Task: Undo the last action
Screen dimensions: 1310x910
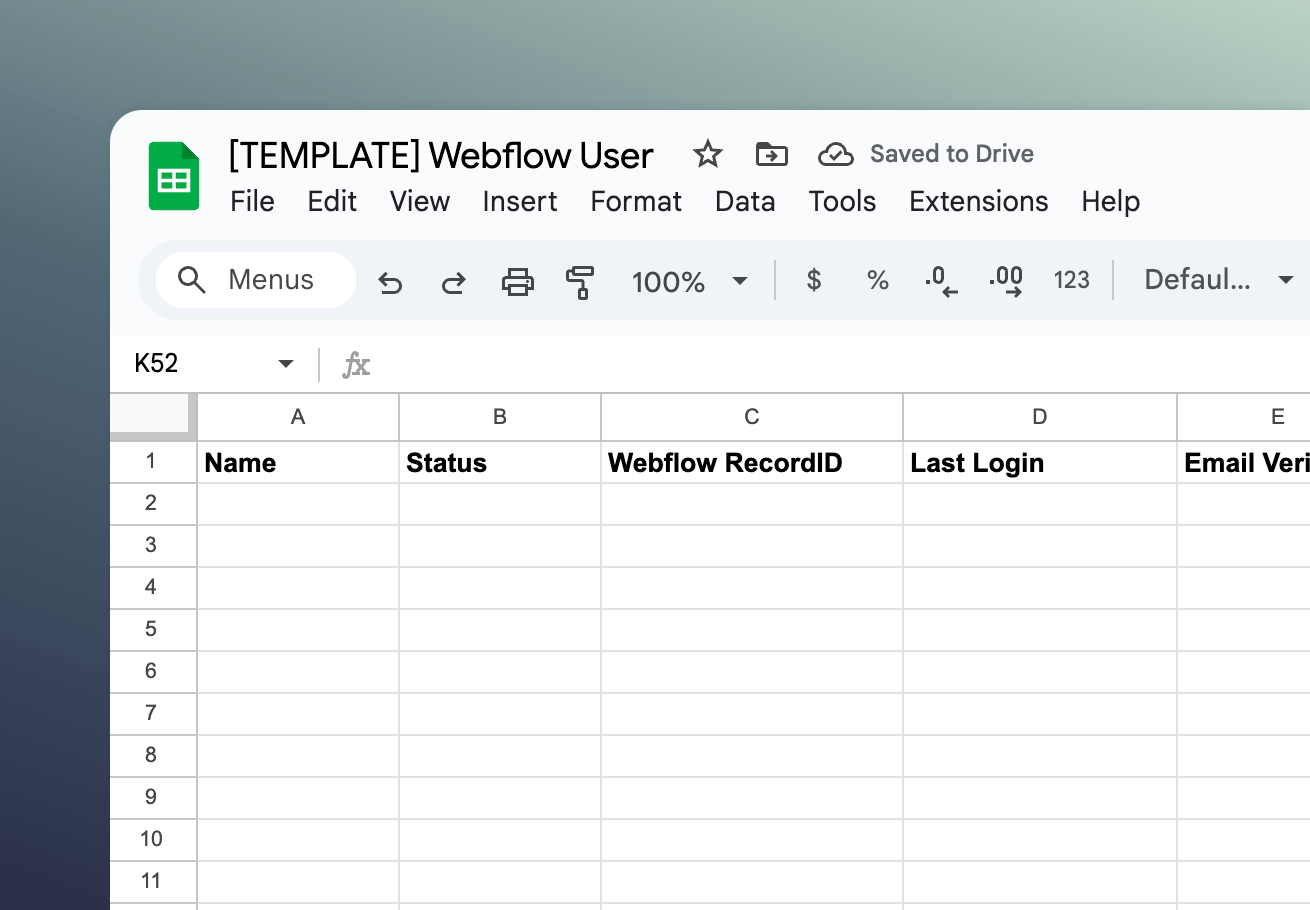Action: coord(390,282)
